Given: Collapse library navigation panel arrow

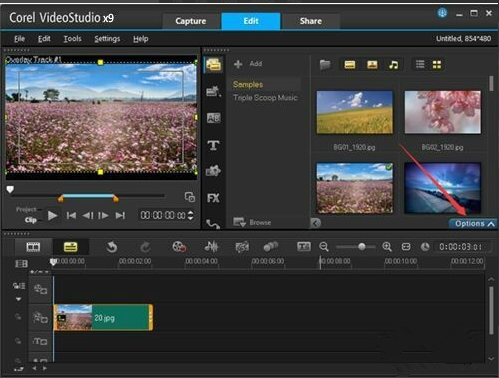Looking at the screenshot, I should tap(315, 223).
